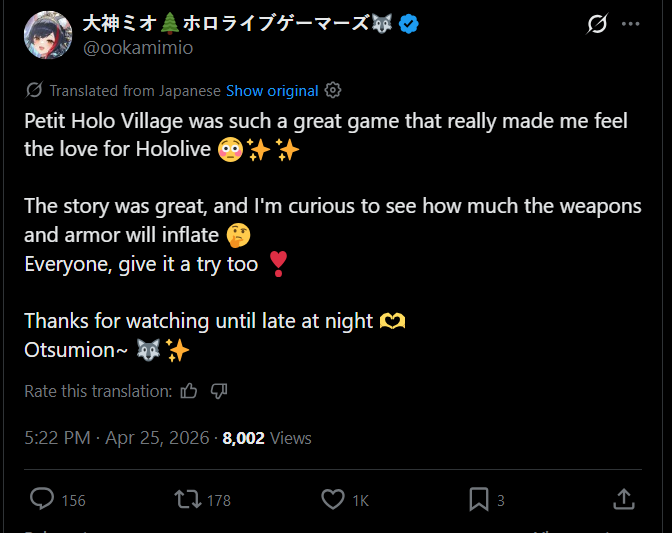Image resolution: width=672 pixels, height=533 pixels.
Task: Click the repost arrows icon
Action: point(188,500)
